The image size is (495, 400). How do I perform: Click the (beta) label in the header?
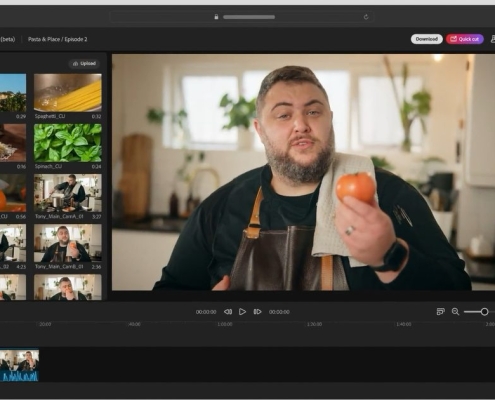click(8, 39)
